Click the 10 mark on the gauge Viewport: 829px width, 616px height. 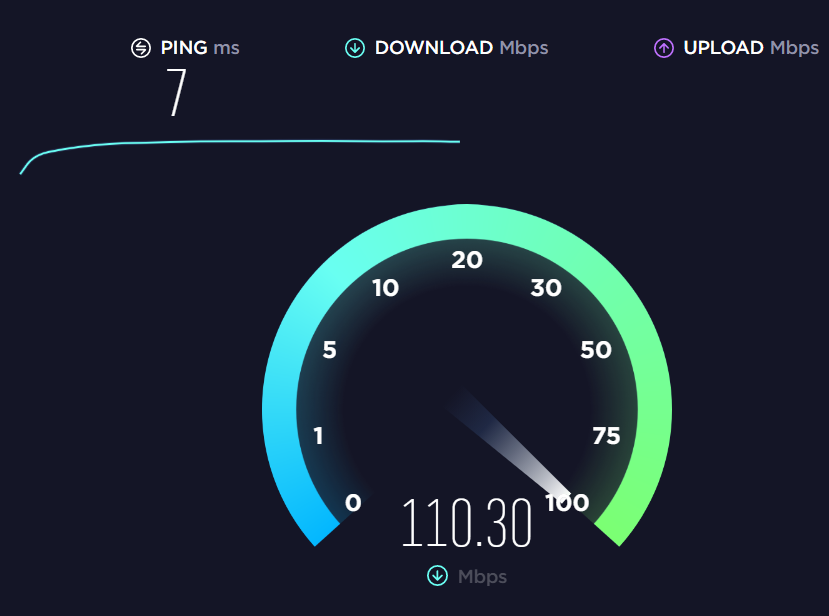[x=385, y=288]
